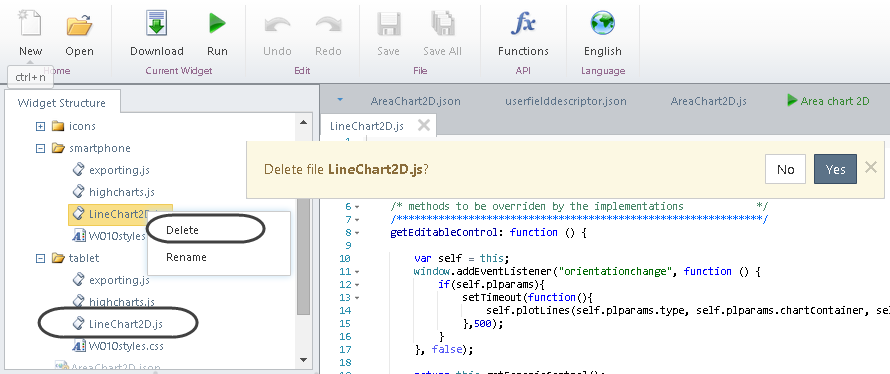Select LineChart2D.js under the tablet folder
This screenshot has width=890, height=374.
coord(126,324)
